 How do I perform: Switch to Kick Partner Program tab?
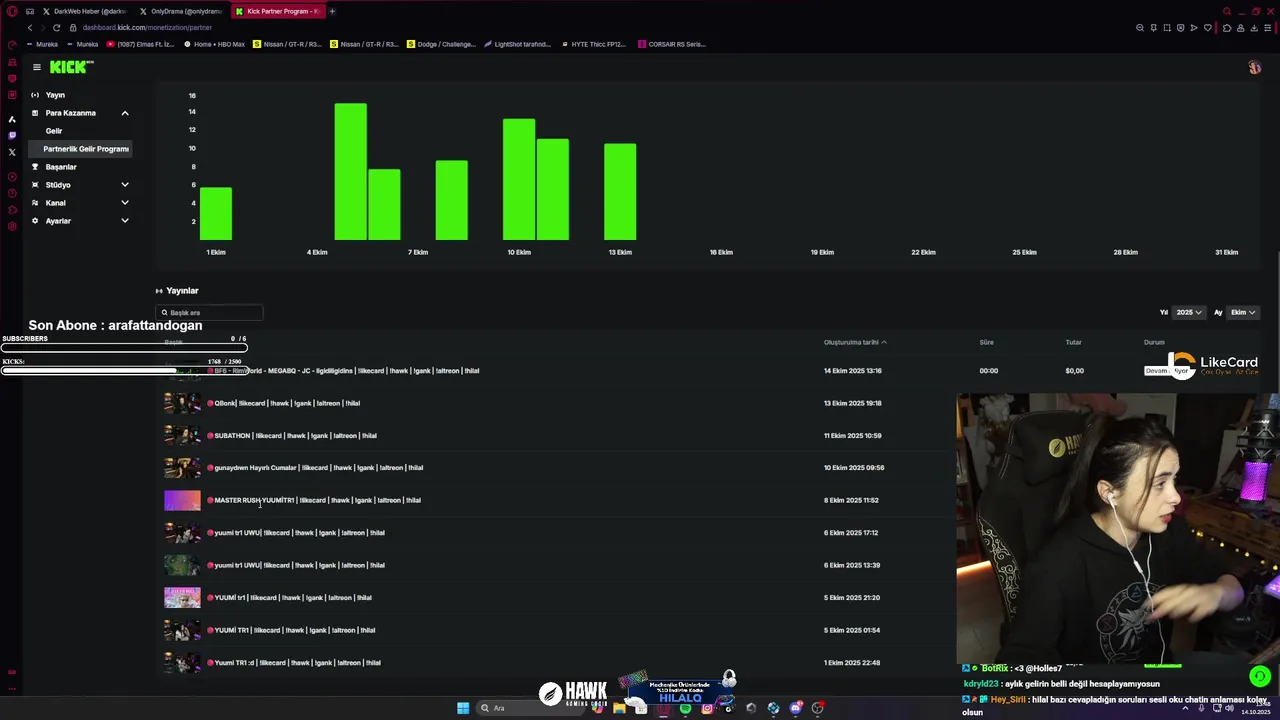tap(277, 11)
